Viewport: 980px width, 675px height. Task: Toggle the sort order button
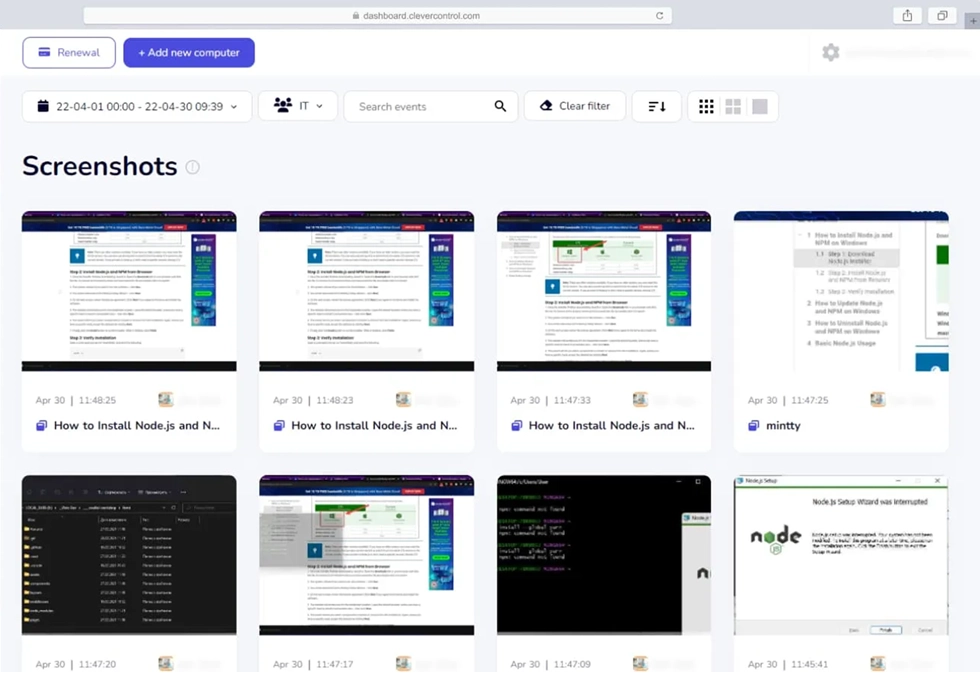(x=656, y=106)
